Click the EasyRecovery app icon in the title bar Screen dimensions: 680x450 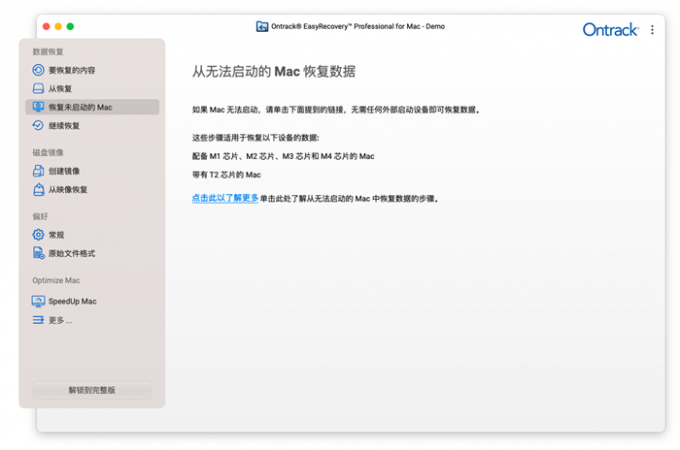(262, 26)
